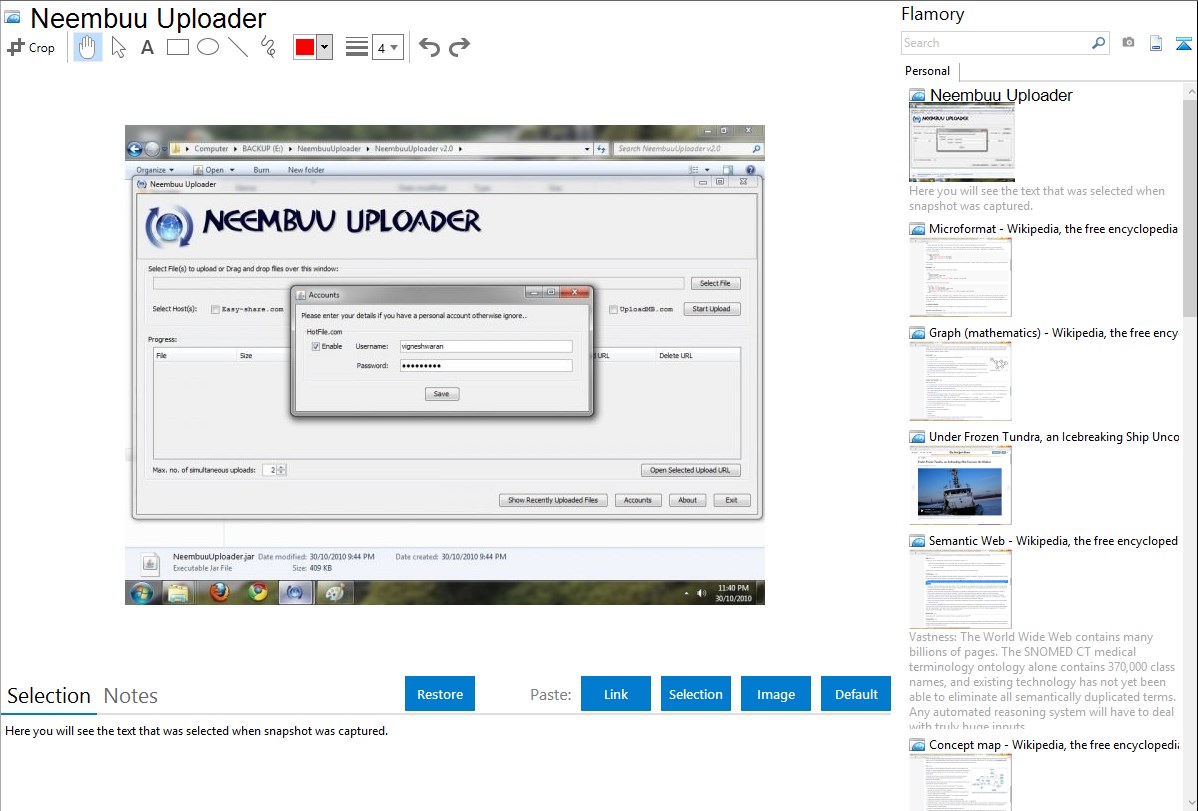Screen dimensions: 1198x811
Task: Click the Restore button
Action: tap(440, 694)
